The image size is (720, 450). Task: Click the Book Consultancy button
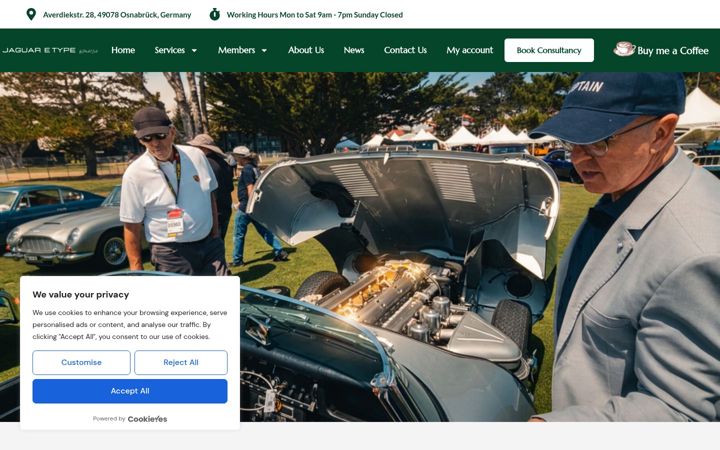click(x=549, y=50)
